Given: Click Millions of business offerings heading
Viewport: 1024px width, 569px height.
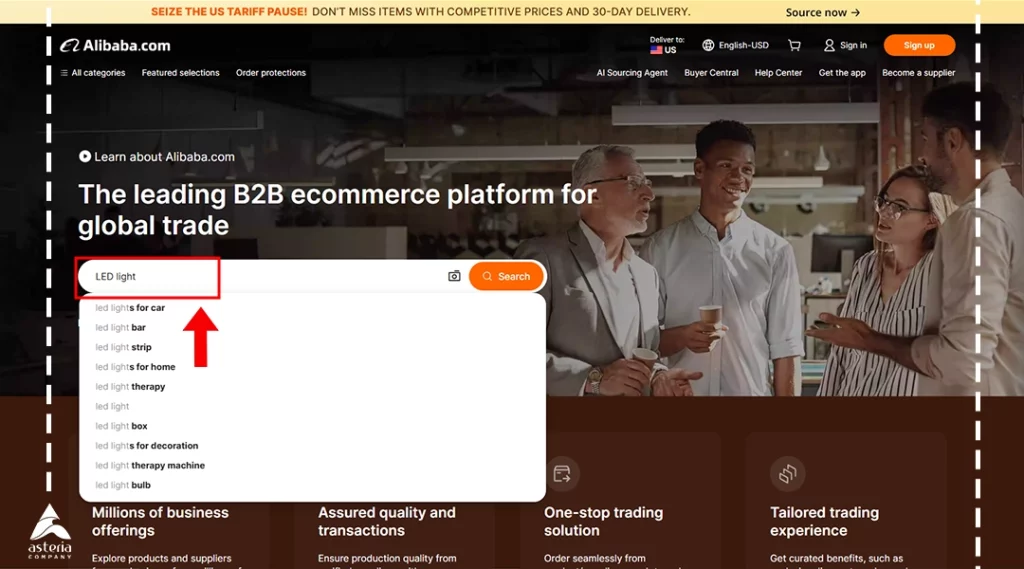Looking at the screenshot, I should pos(160,521).
